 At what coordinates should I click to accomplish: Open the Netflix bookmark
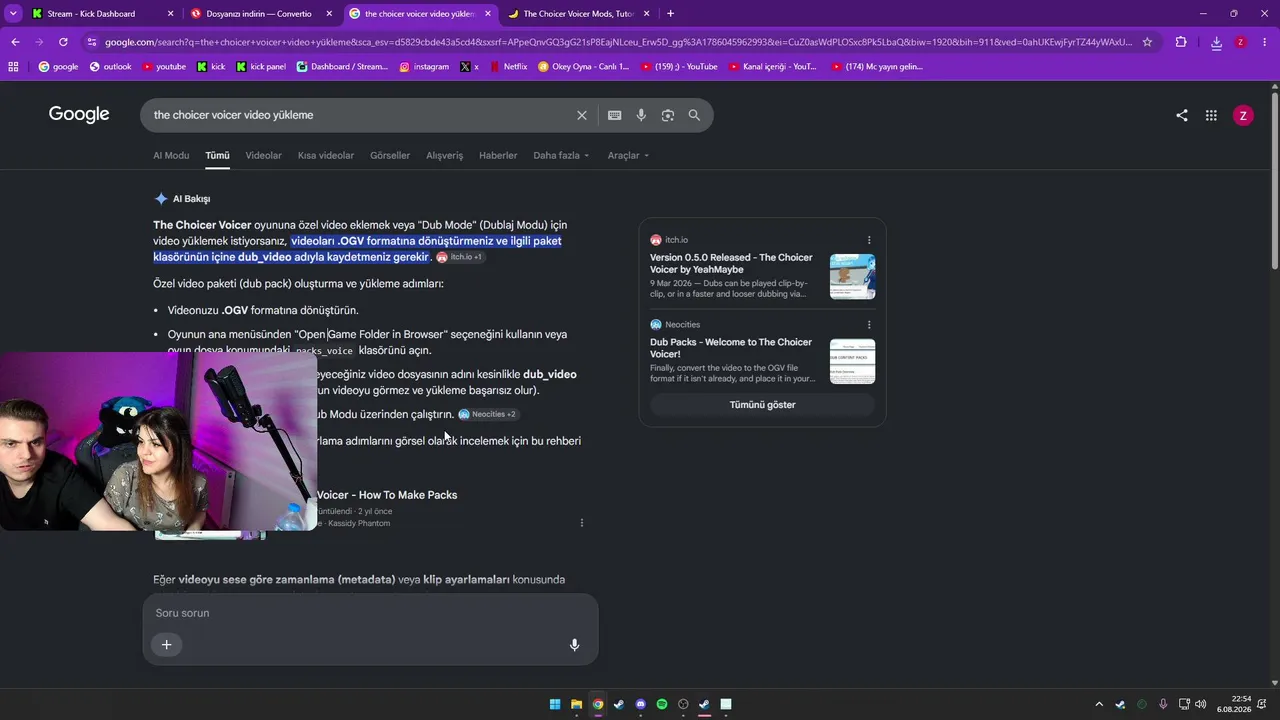point(507,67)
